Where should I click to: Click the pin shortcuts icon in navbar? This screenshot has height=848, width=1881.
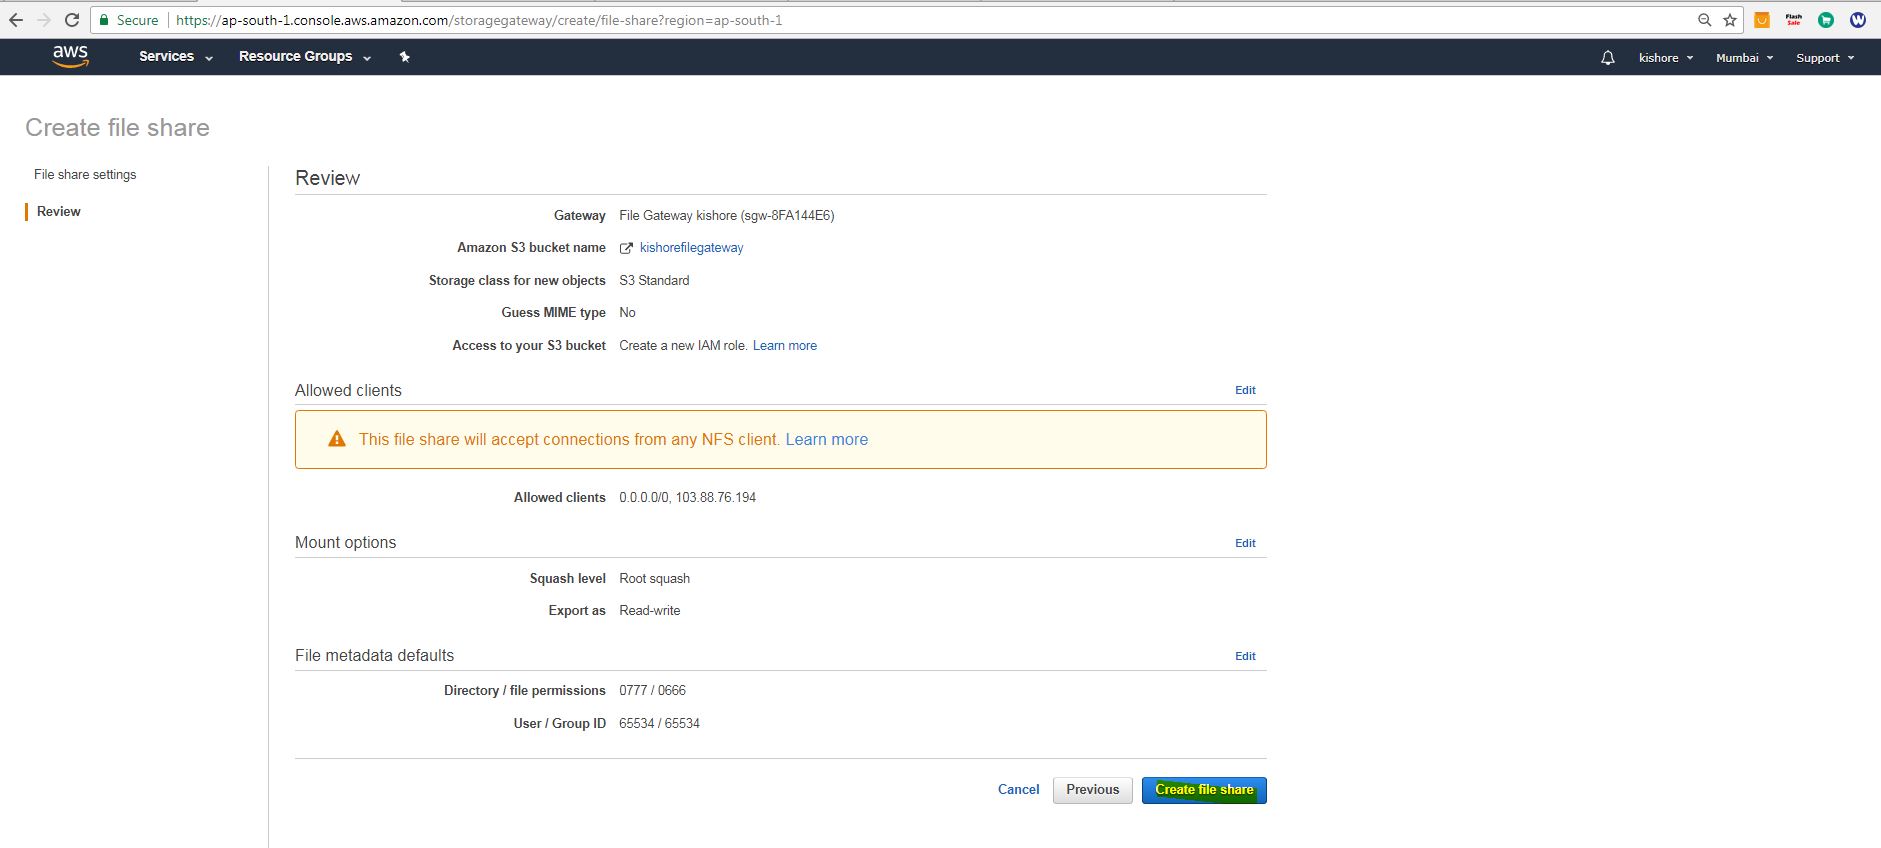tap(404, 57)
